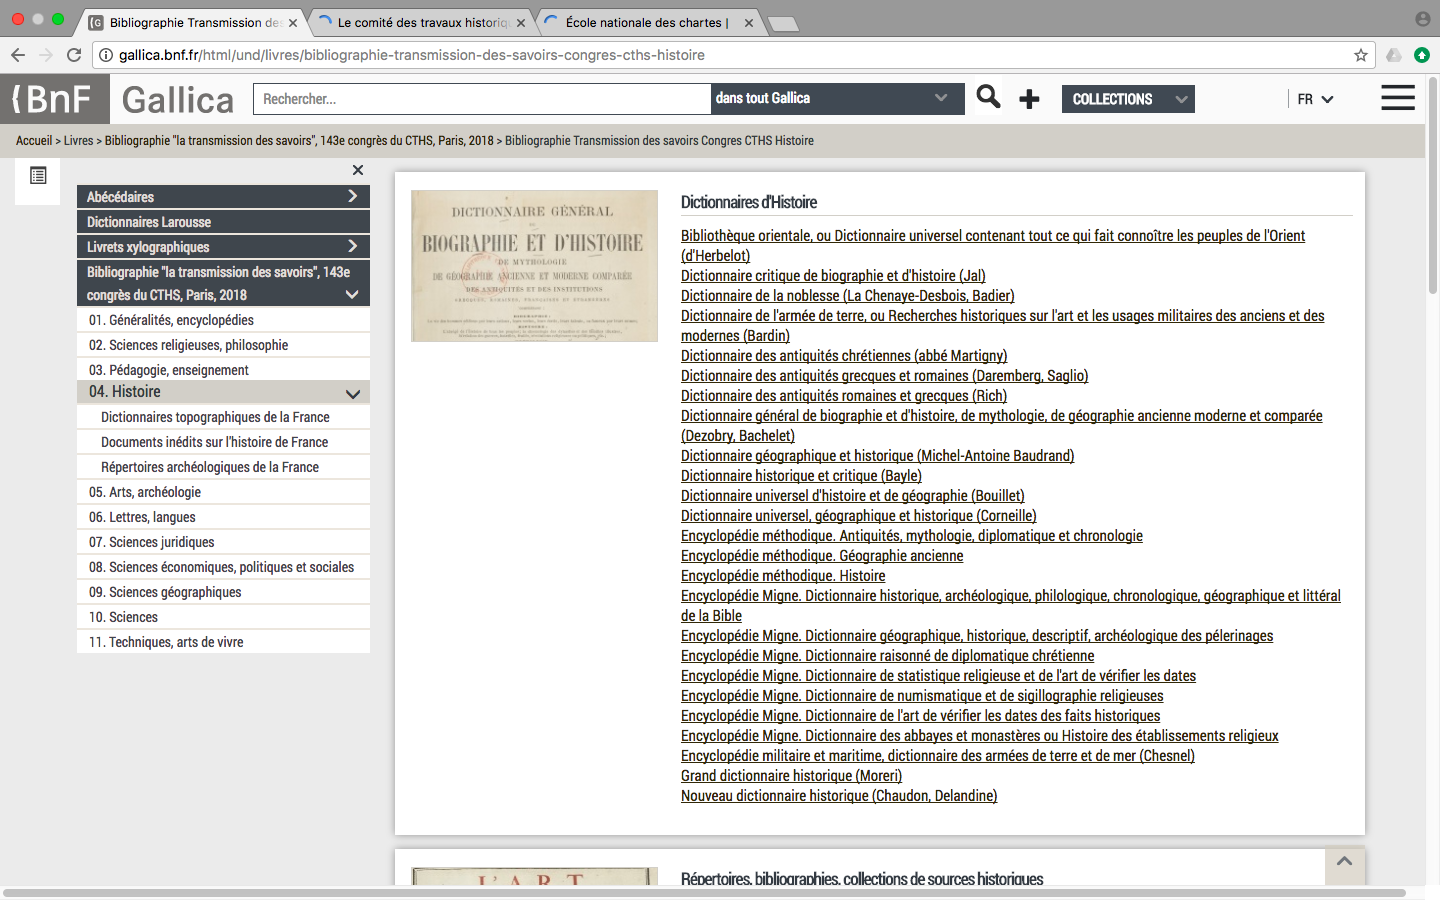Open Dictionnaire historique et critique (Bayle)
The width and height of the screenshot is (1440, 900).
801,476
